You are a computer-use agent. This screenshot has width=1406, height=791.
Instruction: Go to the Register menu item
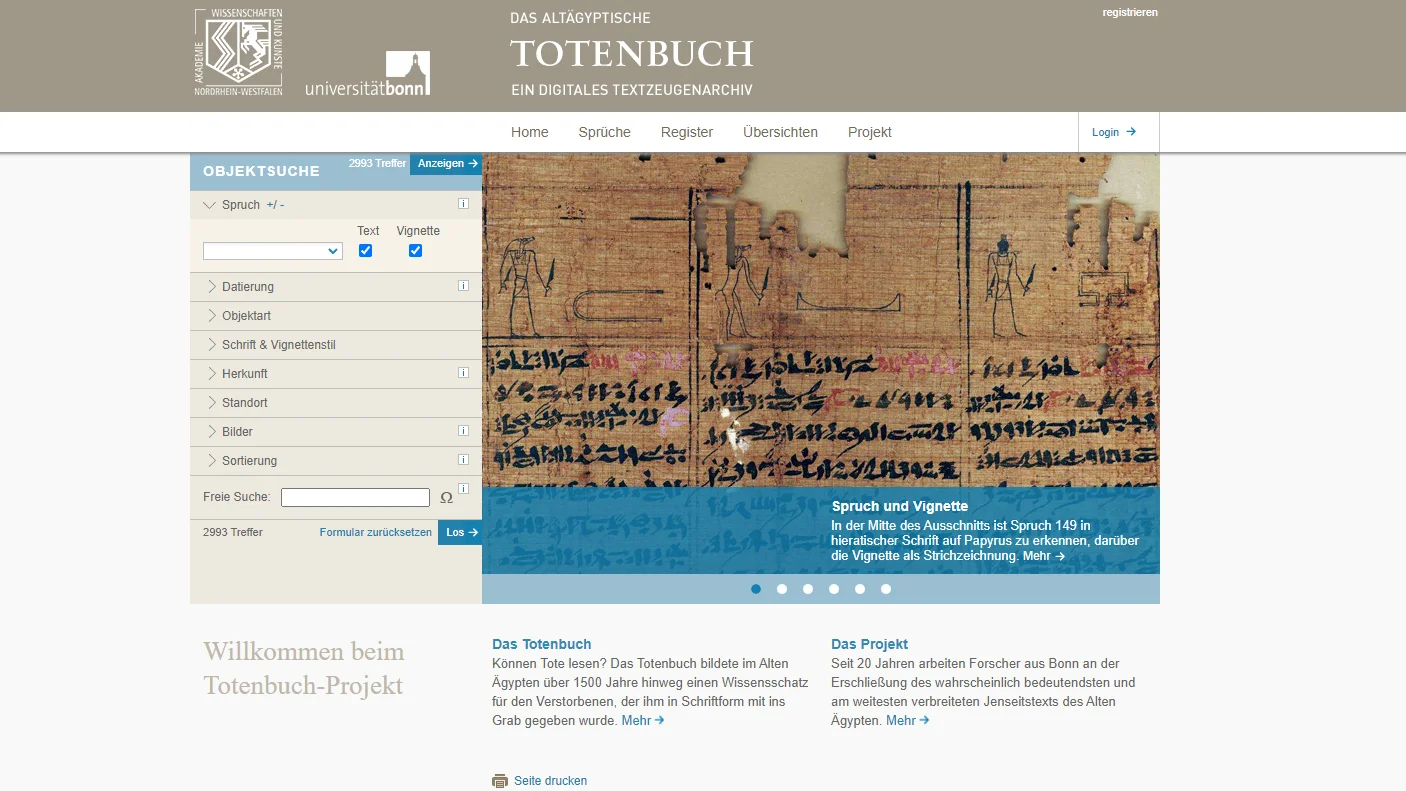click(x=686, y=132)
